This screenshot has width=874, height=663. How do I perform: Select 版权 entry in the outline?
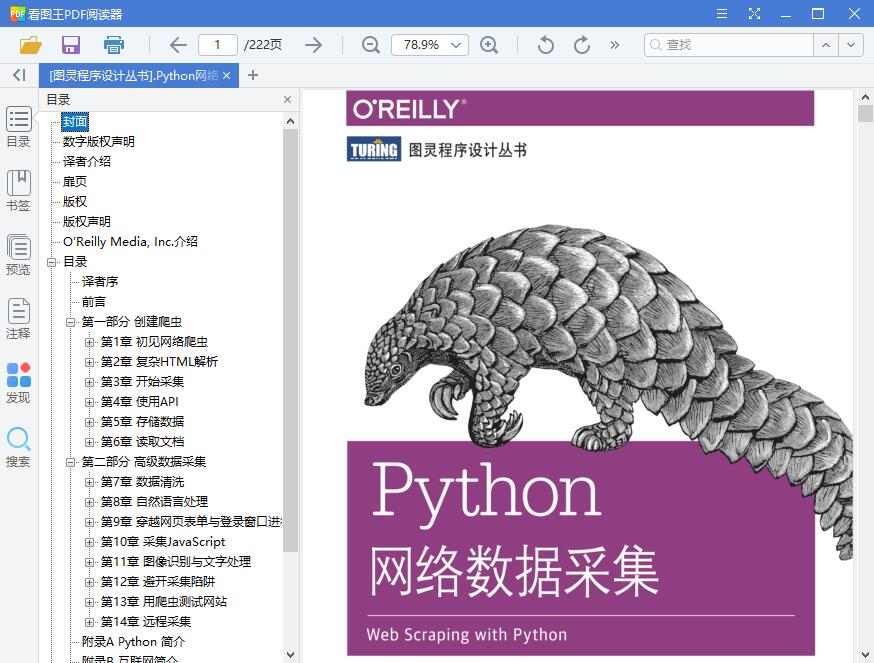pyautogui.click(x=75, y=202)
